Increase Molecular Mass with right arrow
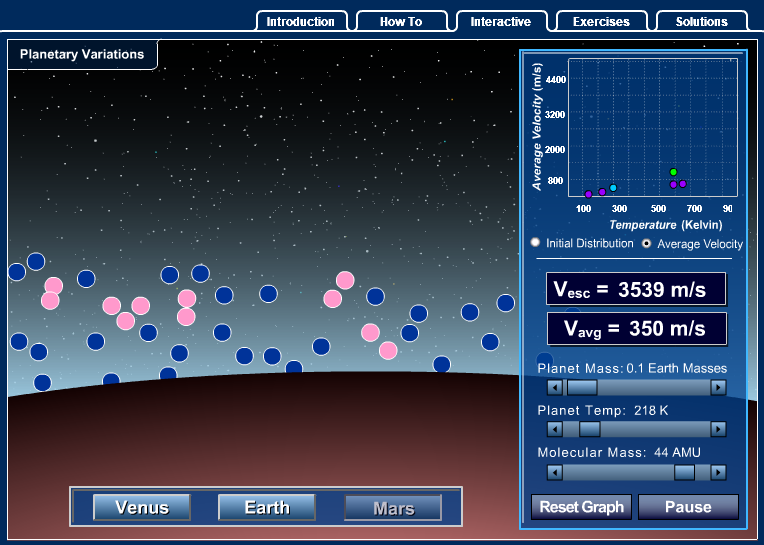The image size is (764, 545). (718, 472)
